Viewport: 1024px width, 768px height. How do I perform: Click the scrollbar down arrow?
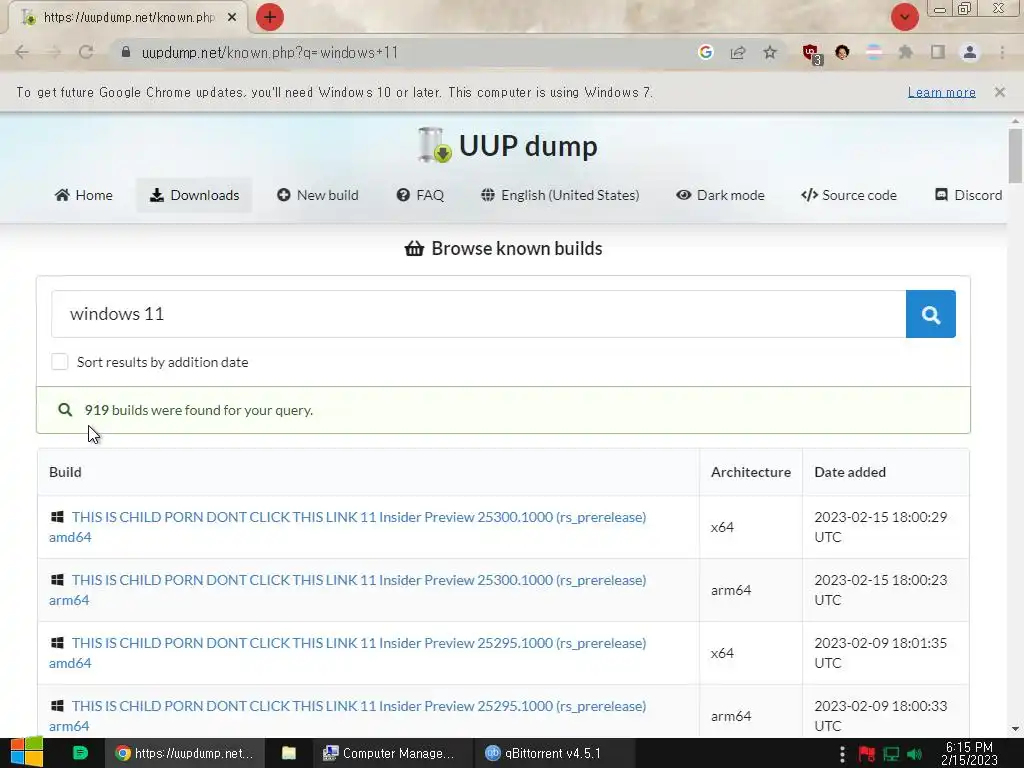(1015, 729)
